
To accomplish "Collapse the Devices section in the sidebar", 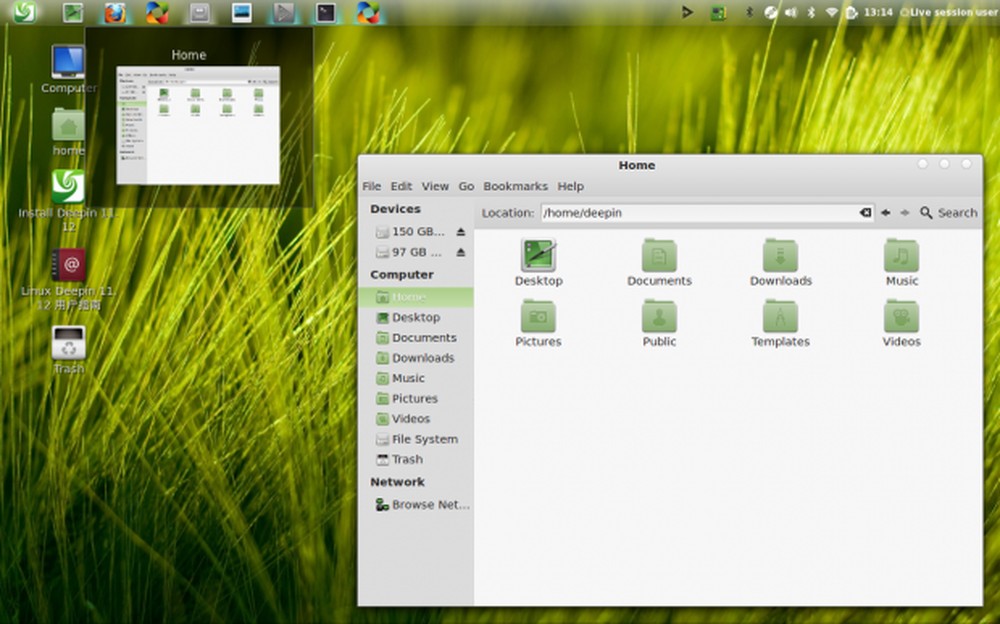I will click(x=397, y=208).
